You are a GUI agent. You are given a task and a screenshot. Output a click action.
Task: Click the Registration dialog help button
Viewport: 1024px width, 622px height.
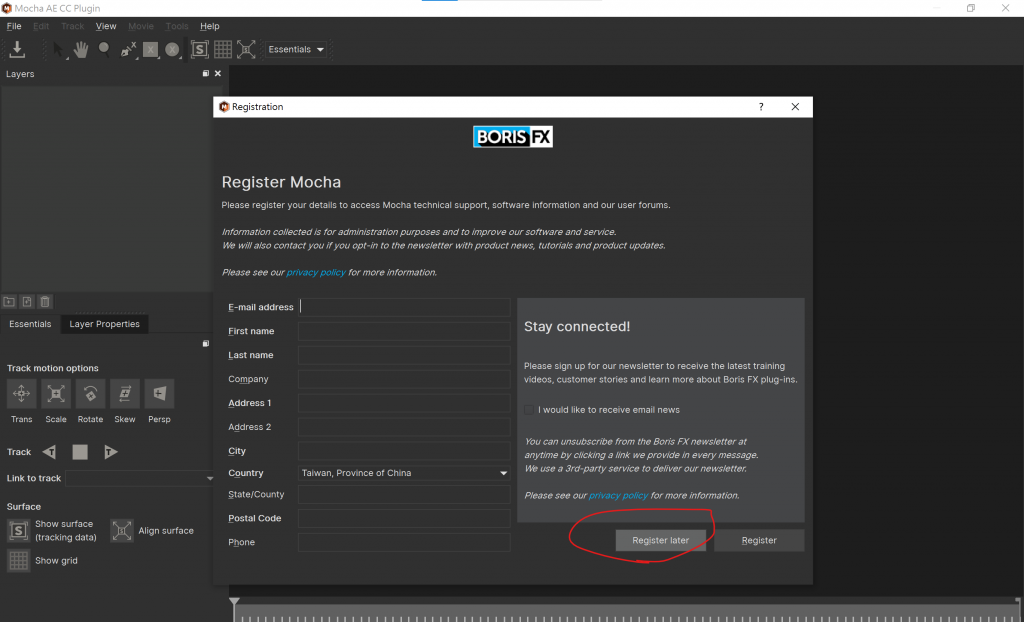pyautogui.click(x=761, y=107)
